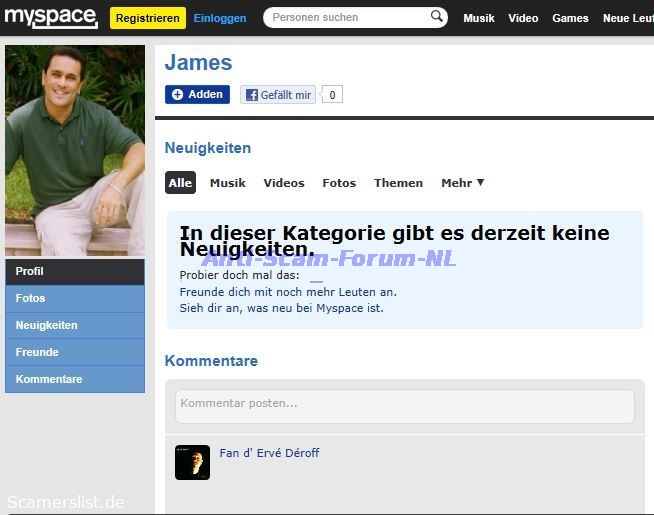Image resolution: width=654 pixels, height=515 pixels.
Task: Open the Themen news tab
Action: (398, 183)
